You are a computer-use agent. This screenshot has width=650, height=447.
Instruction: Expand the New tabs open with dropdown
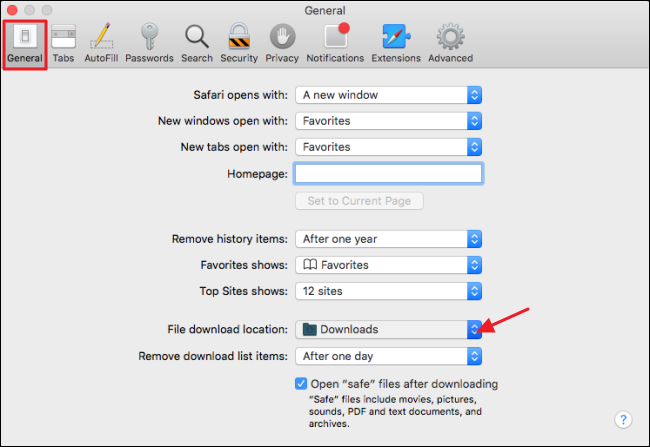388,147
